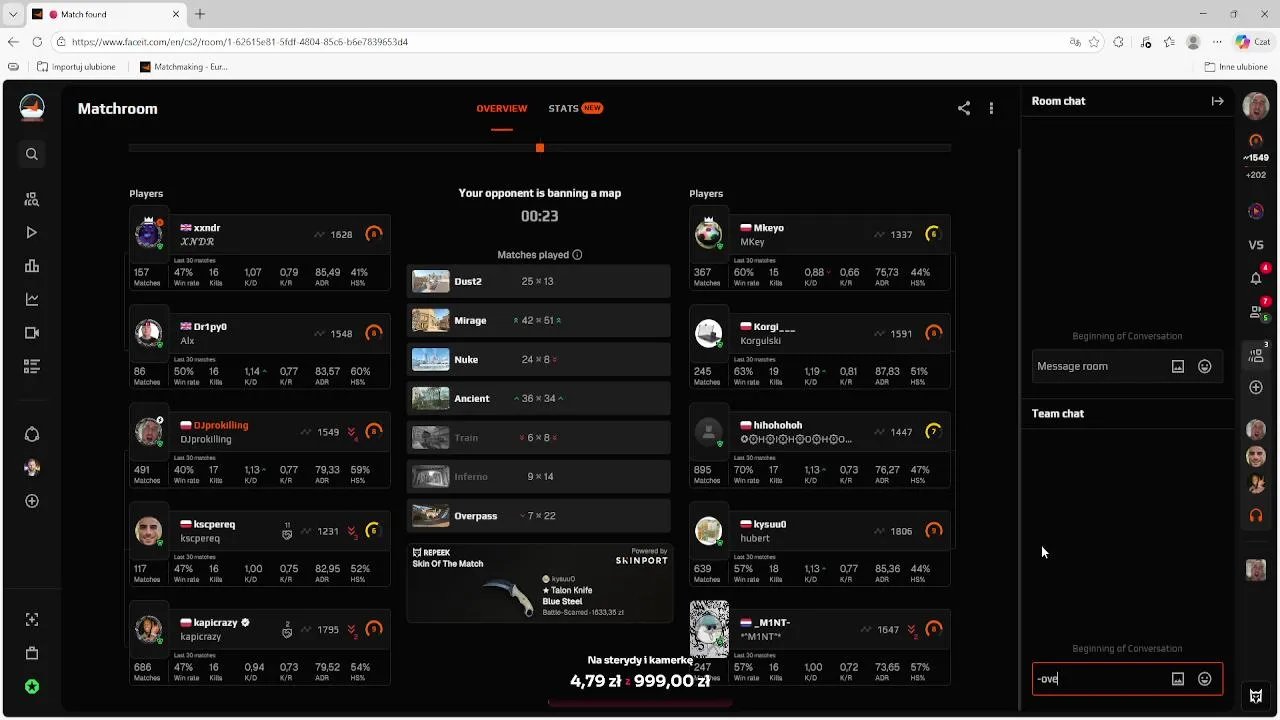
Task: Attach image in team chat field
Action: 1178,679
